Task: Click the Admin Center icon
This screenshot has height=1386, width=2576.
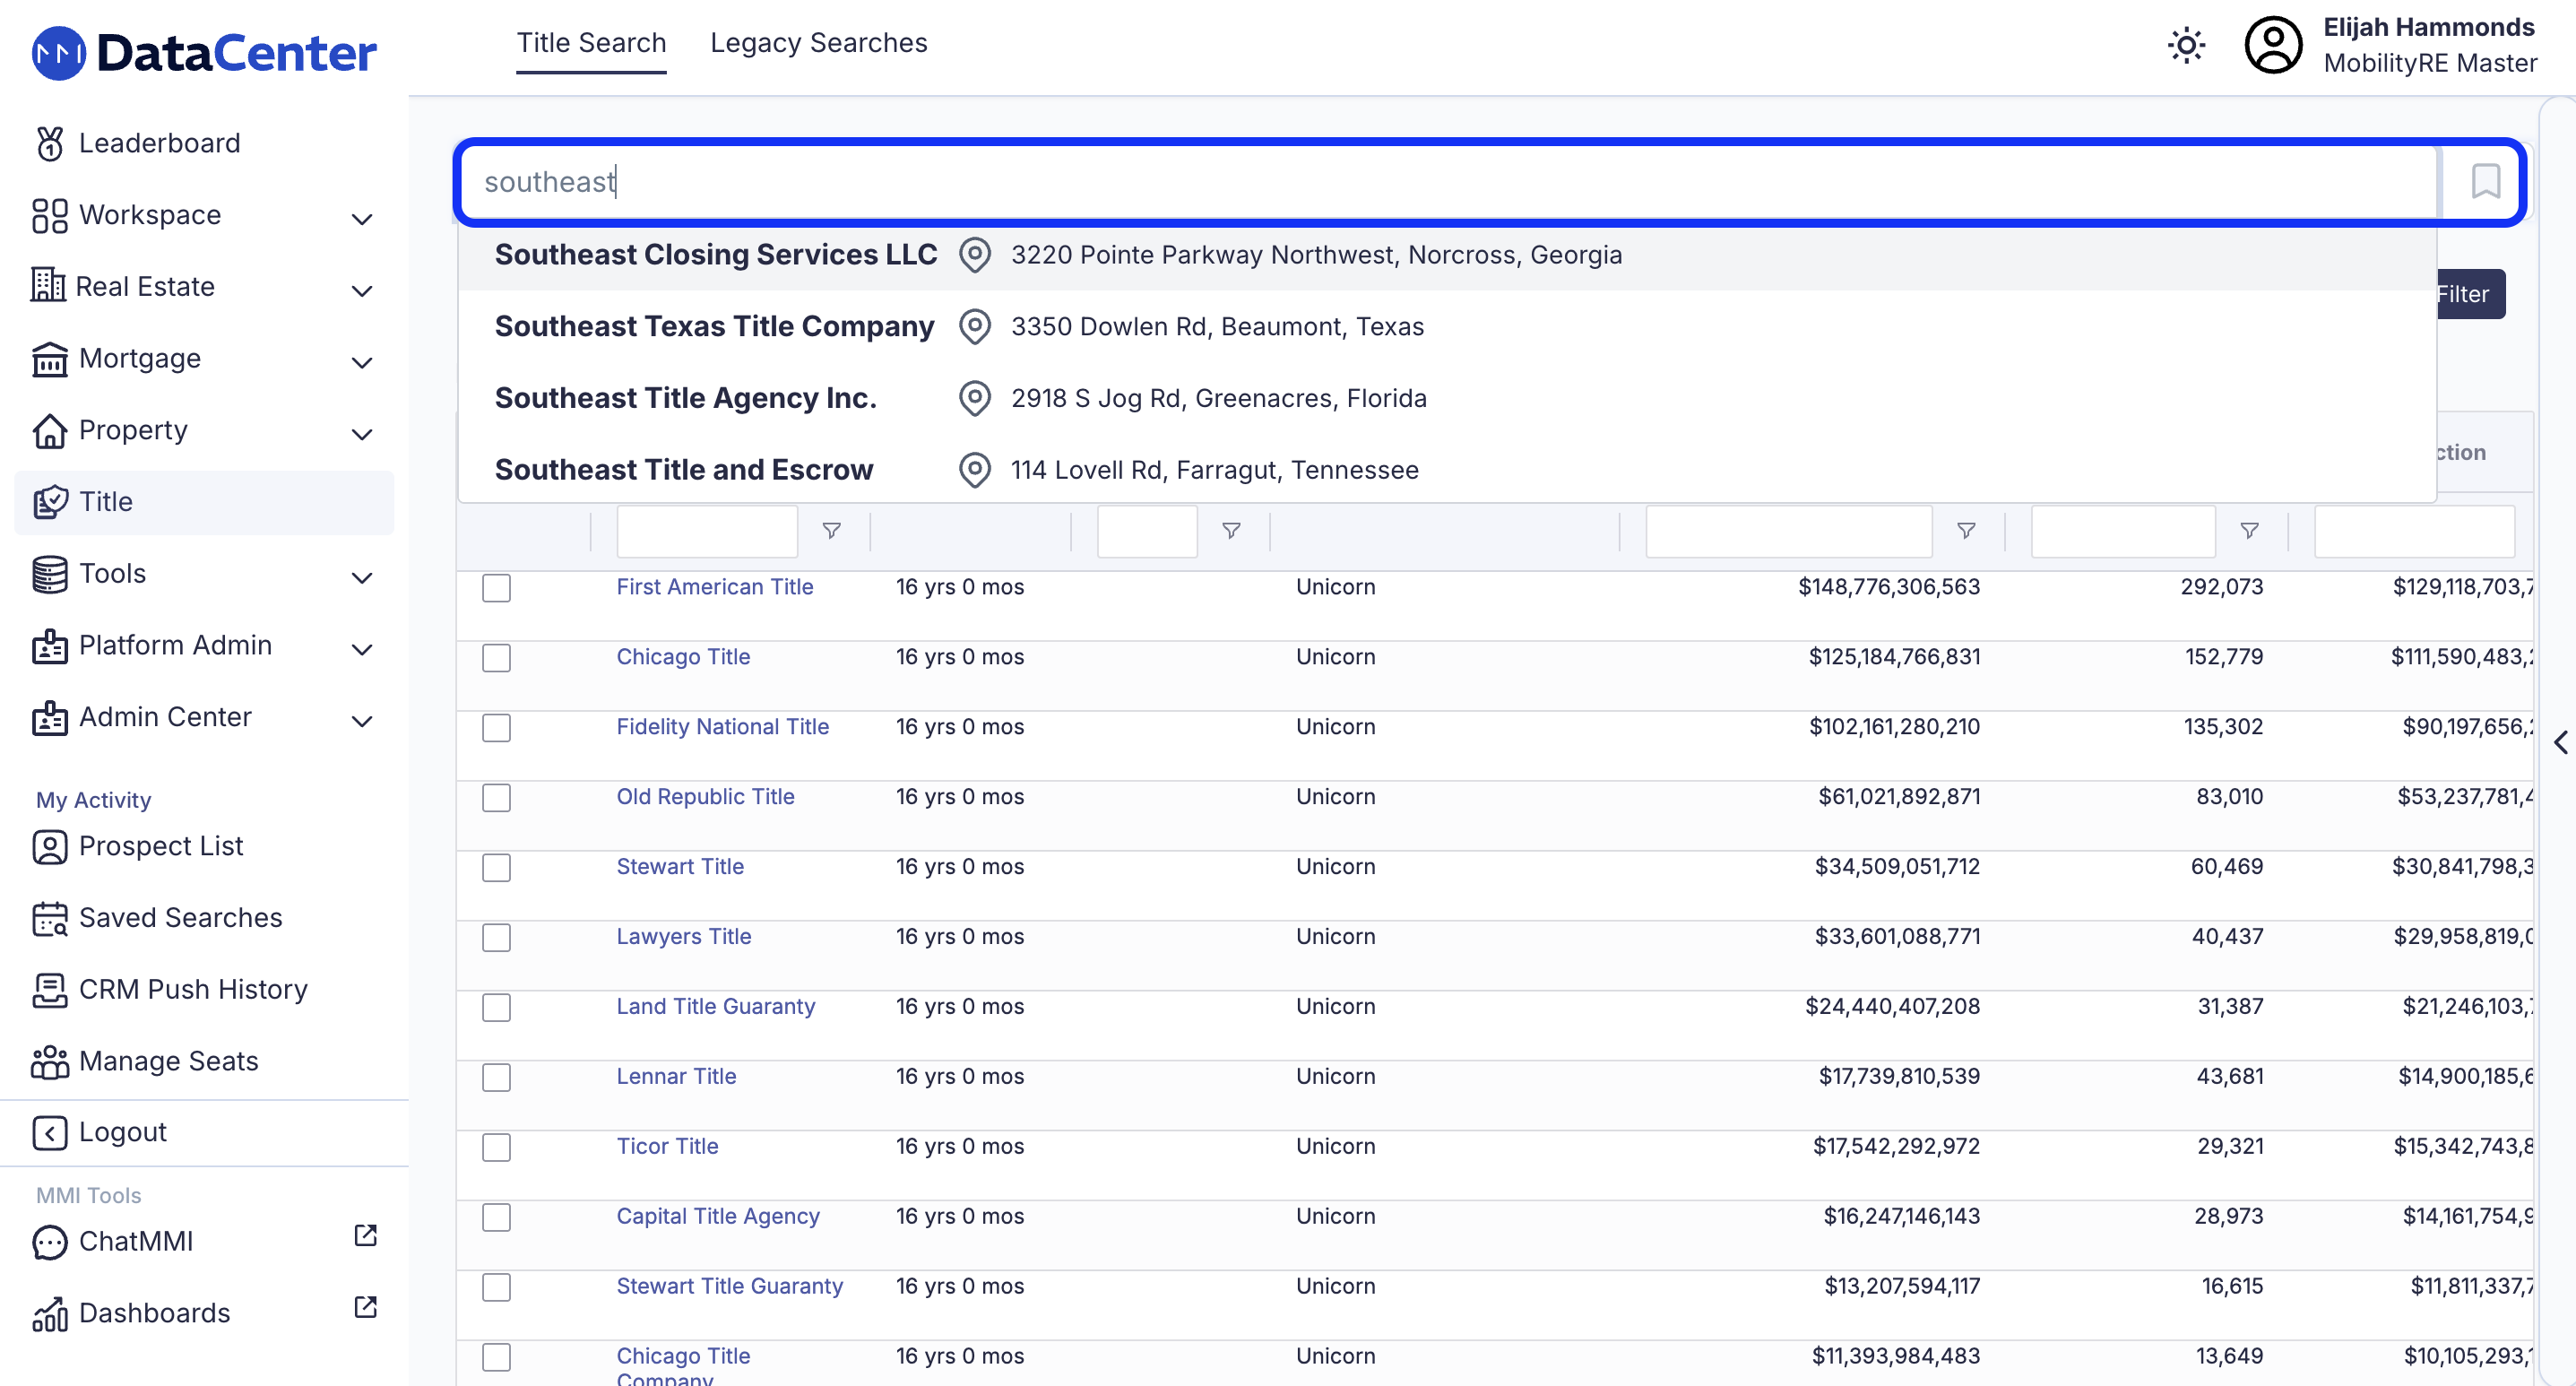Action: [x=49, y=717]
